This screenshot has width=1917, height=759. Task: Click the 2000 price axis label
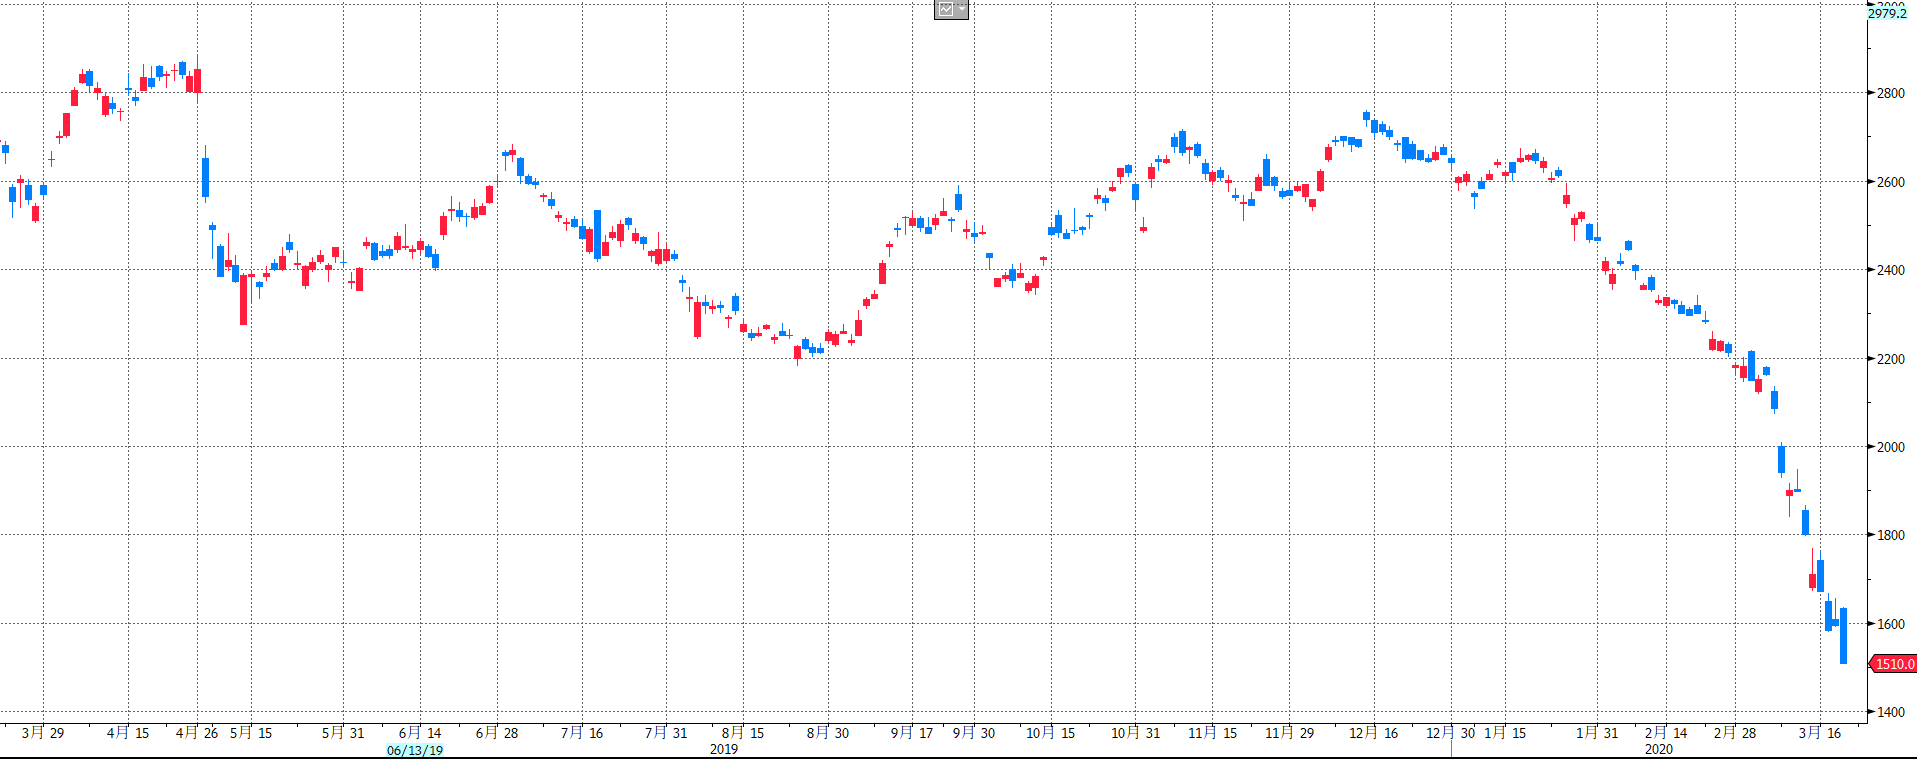[x=1890, y=447]
